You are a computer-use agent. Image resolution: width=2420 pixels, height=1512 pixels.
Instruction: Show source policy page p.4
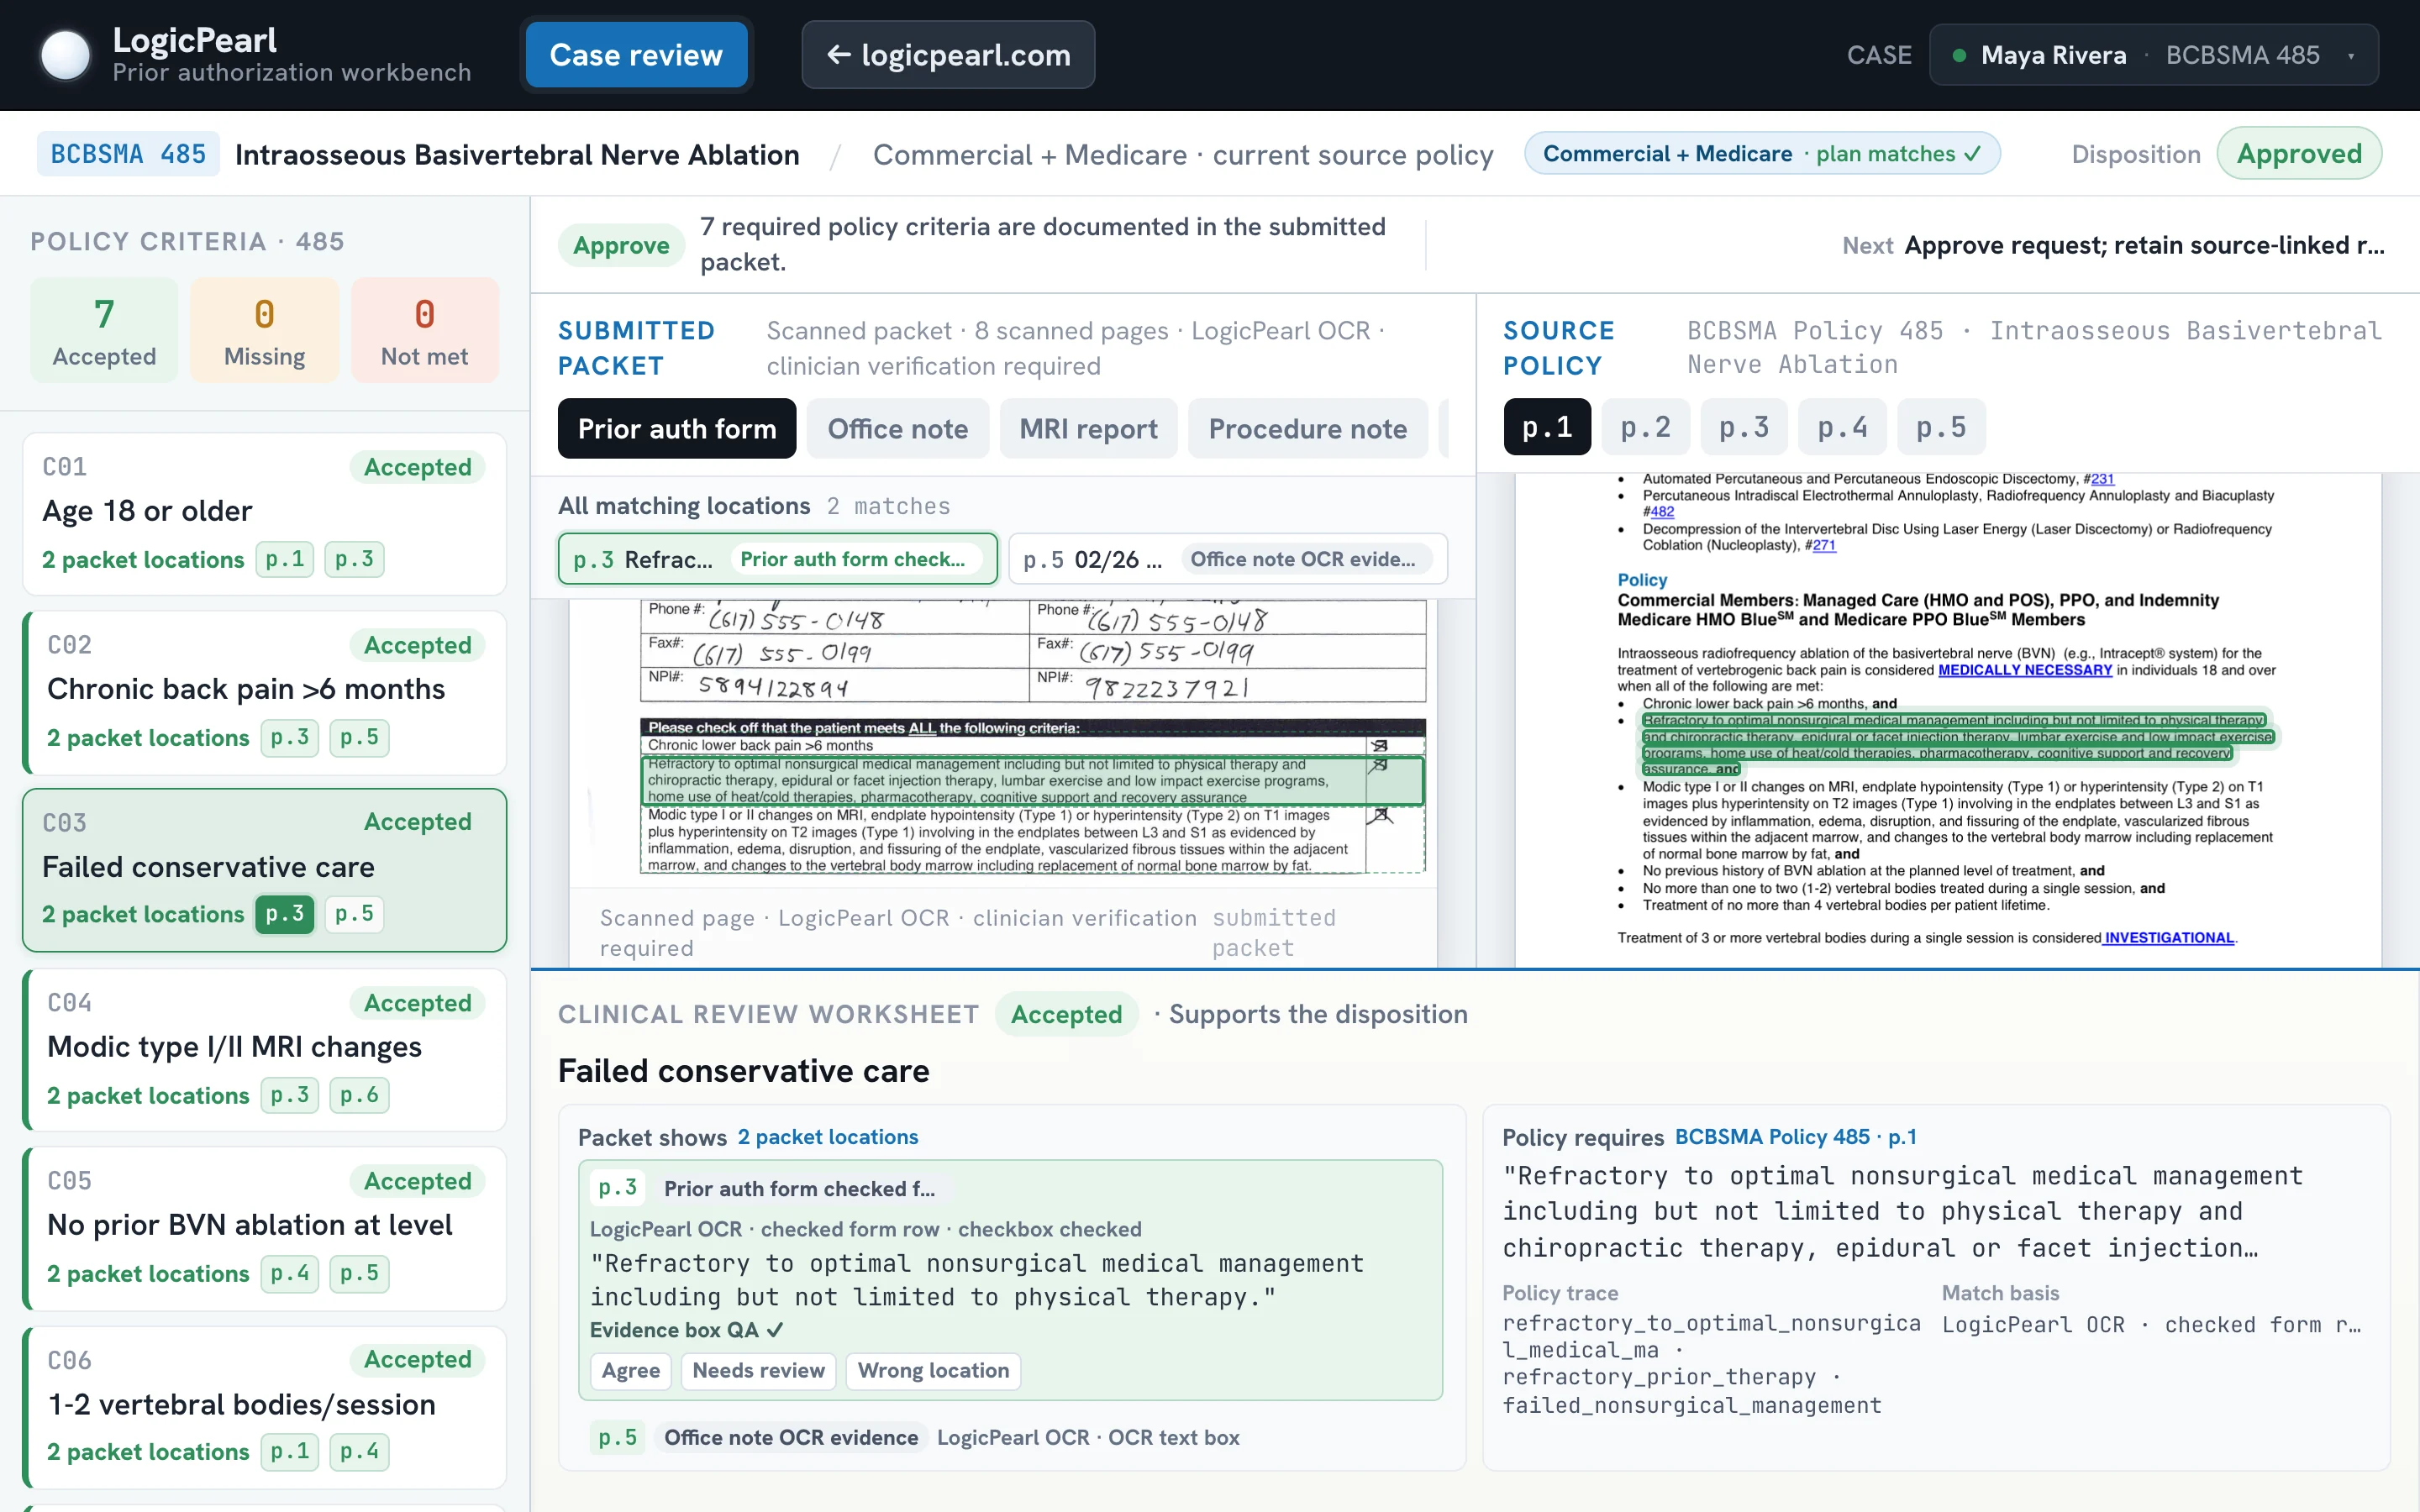[x=1842, y=427]
